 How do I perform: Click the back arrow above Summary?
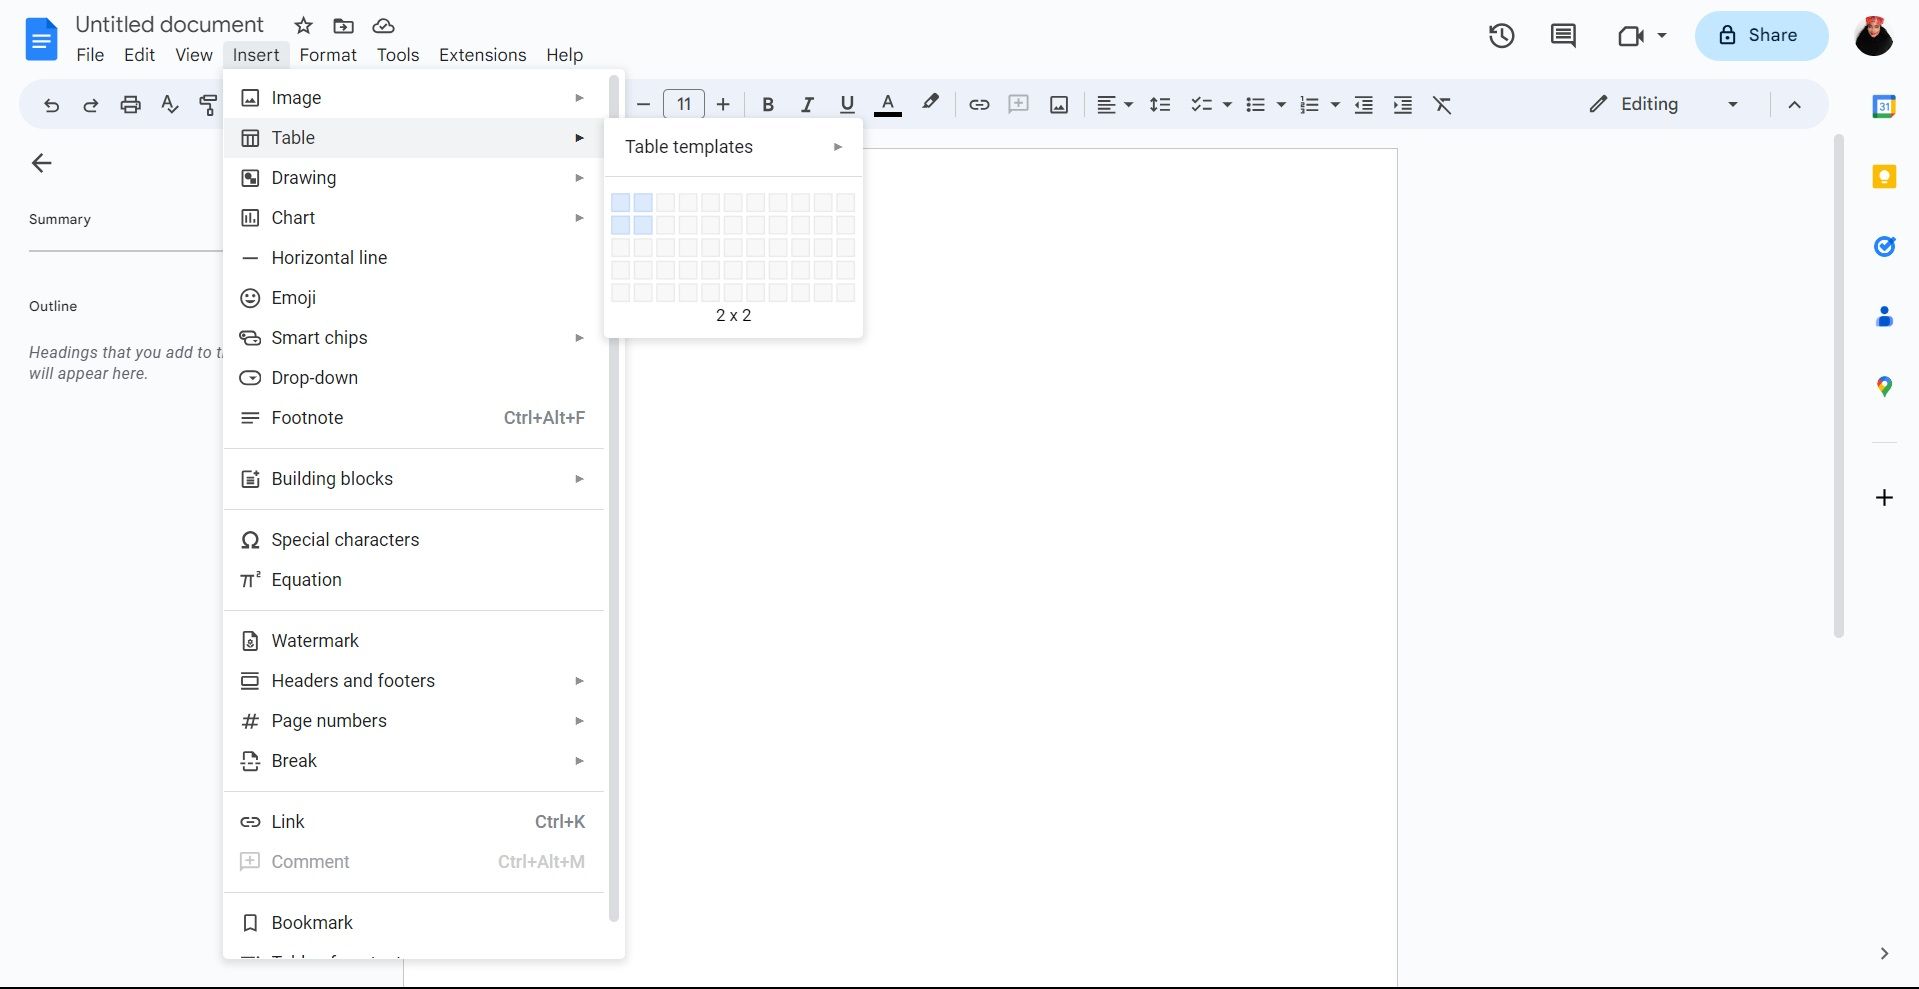41,163
